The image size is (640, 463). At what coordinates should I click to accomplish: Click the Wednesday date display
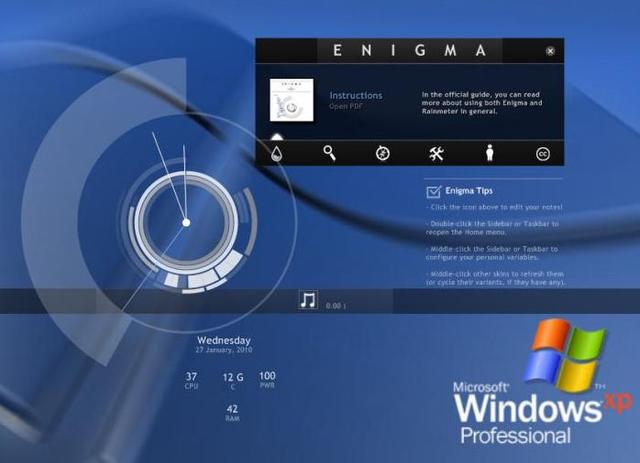coord(223,341)
